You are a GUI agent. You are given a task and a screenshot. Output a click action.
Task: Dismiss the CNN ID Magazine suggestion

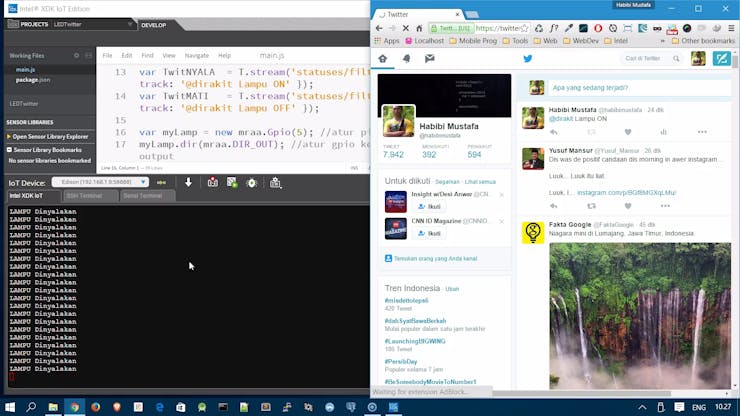pyautogui.click(x=502, y=221)
